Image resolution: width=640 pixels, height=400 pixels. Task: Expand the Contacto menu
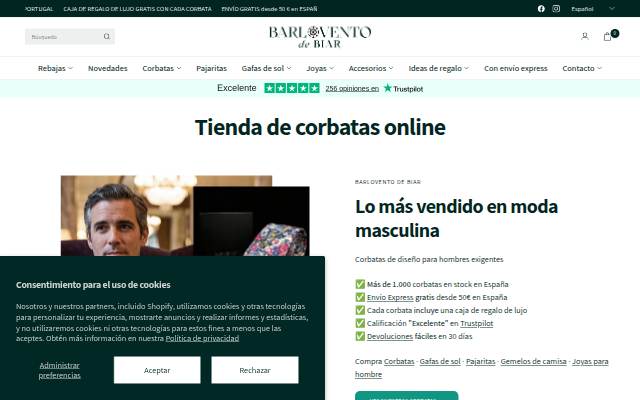(582, 68)
